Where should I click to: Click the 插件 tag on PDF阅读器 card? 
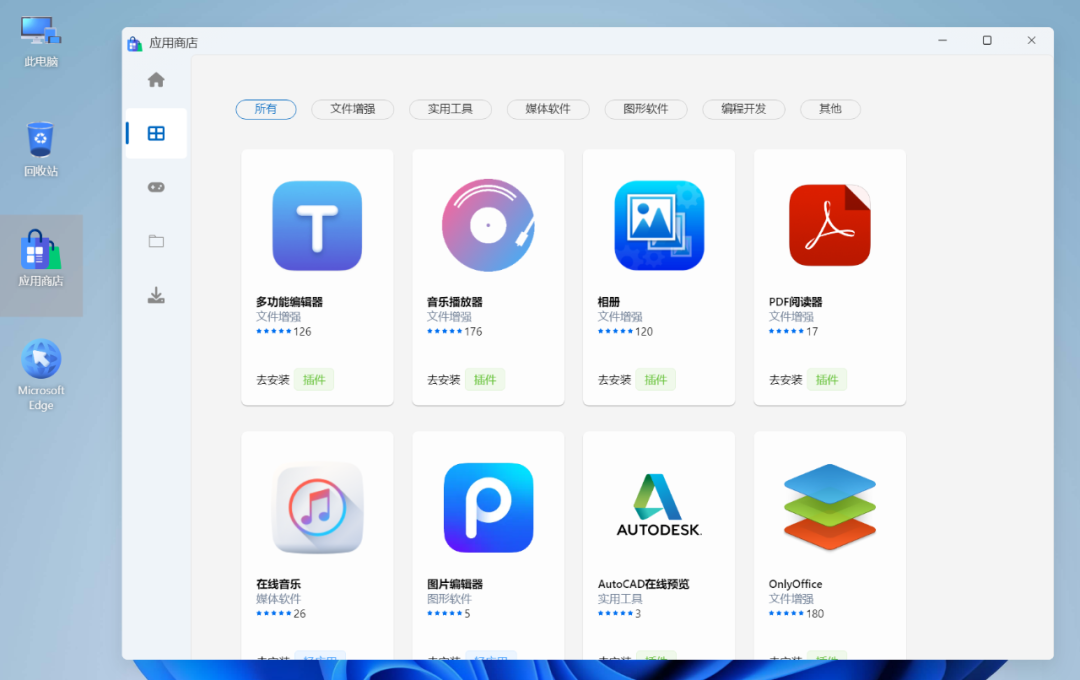click(x=827, y=379)
